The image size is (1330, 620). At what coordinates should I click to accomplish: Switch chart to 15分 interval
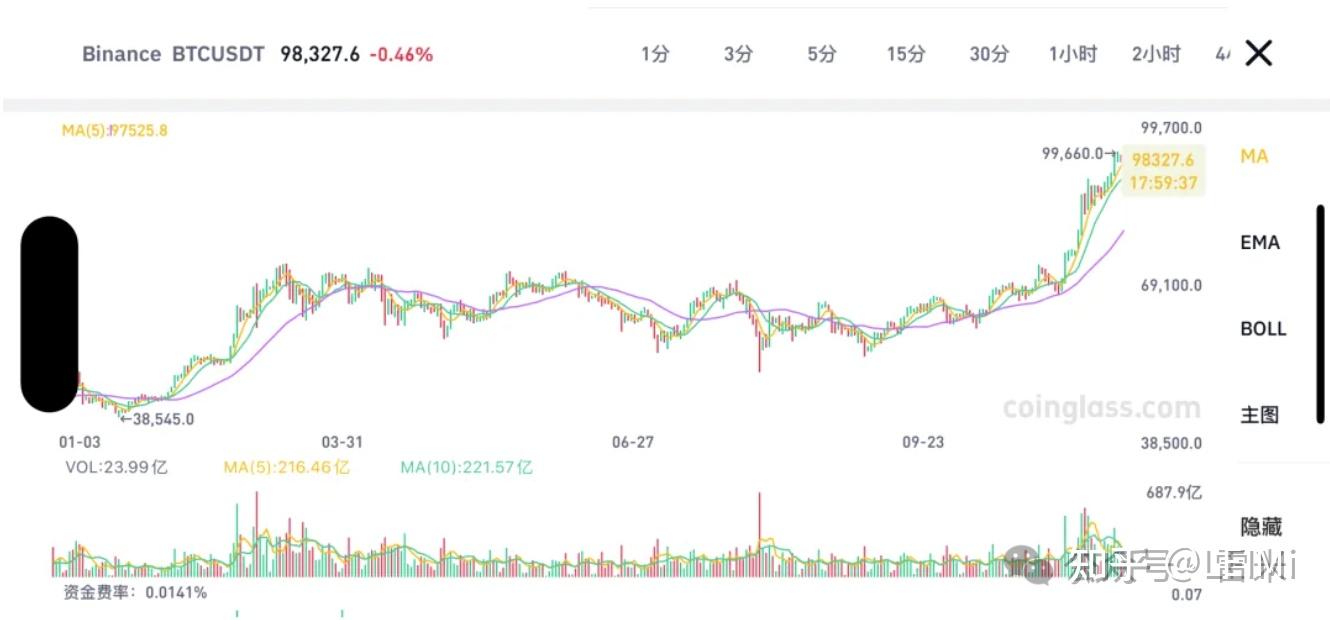tap(905, 54)
